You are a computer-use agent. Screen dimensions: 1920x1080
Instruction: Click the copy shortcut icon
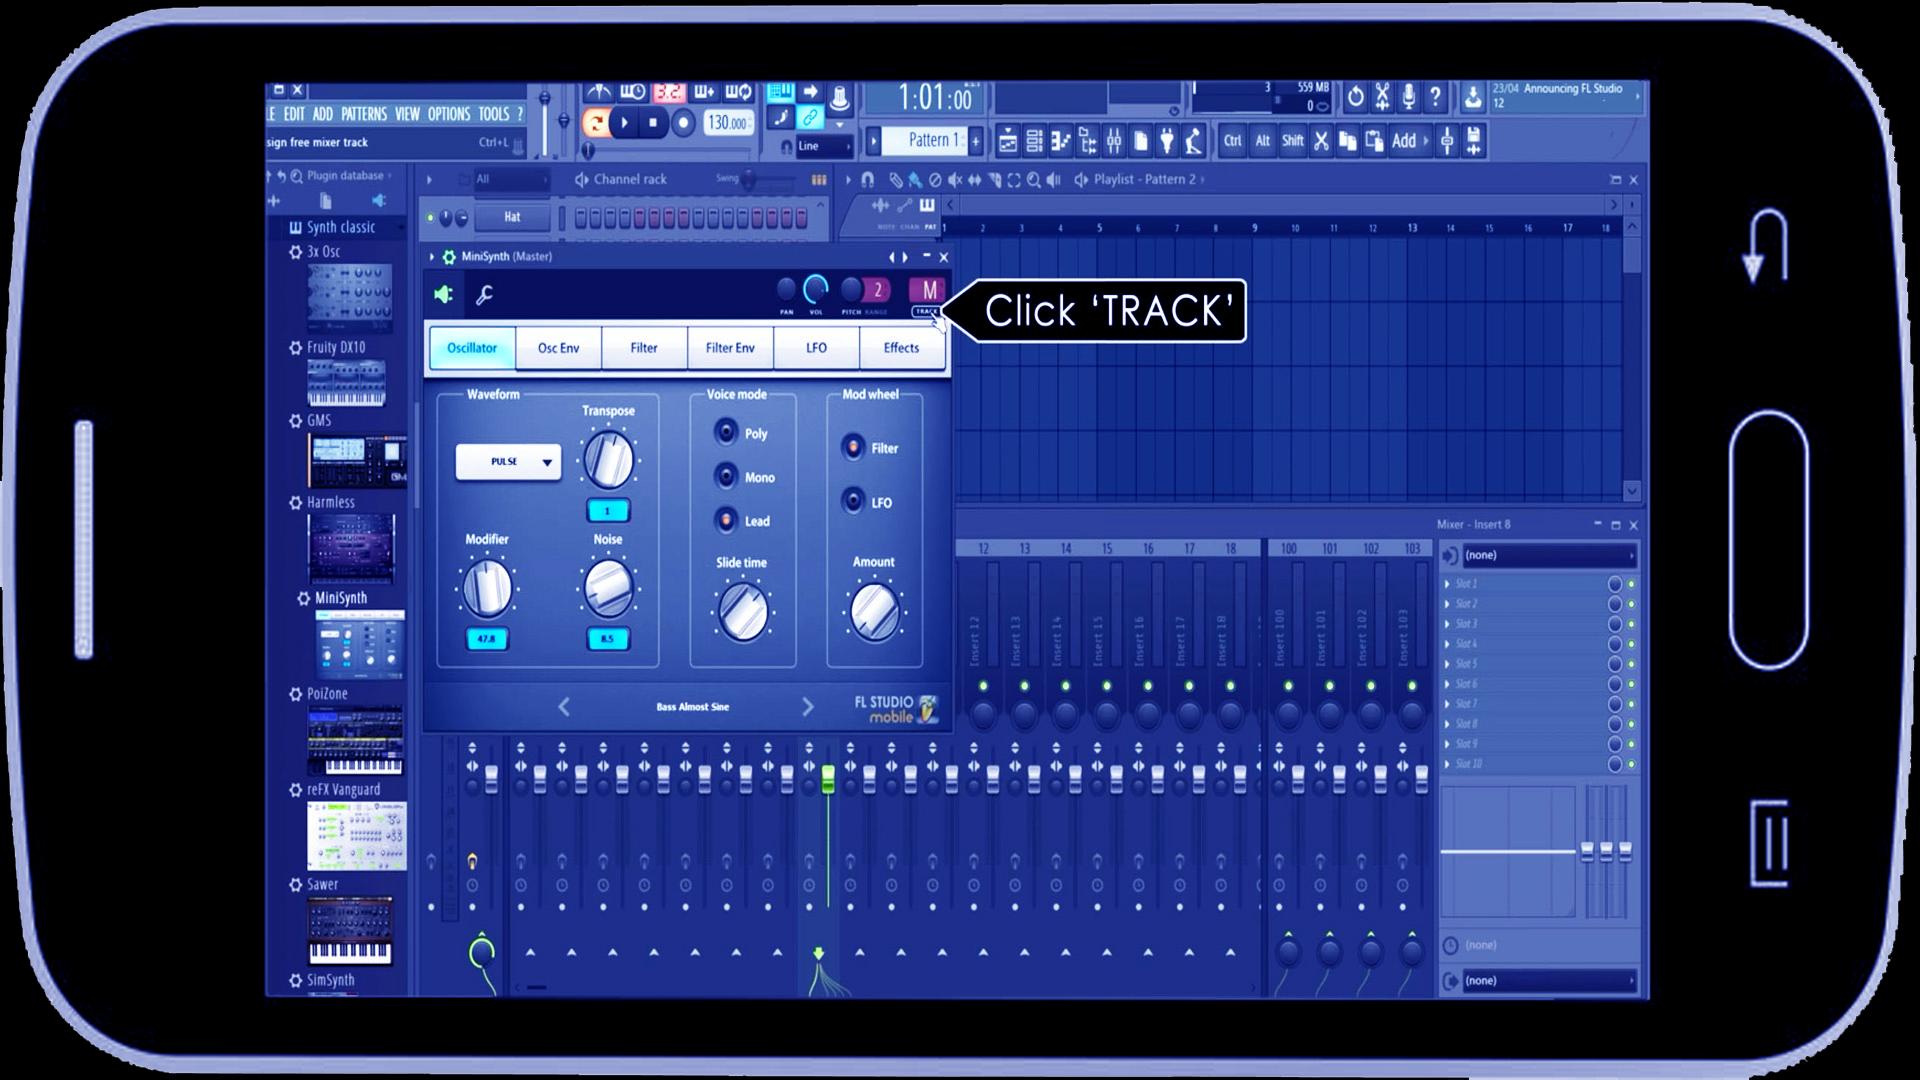(x=1347, y=141)
